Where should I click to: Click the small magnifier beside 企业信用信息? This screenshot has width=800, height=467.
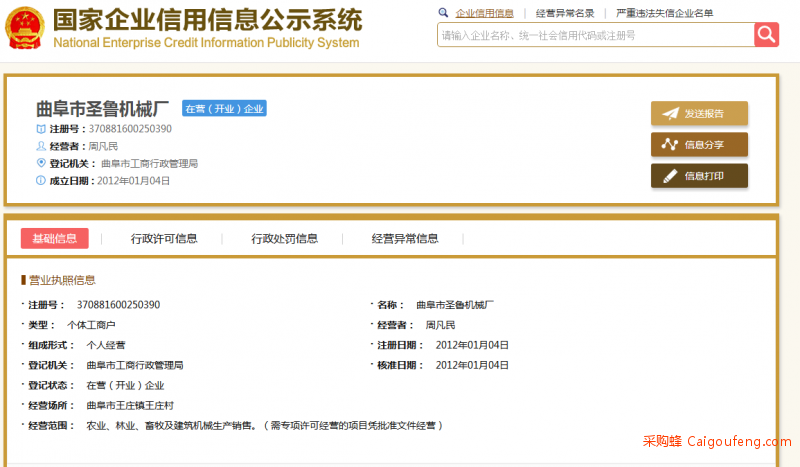pyautogui.click(x=443, y=13)
